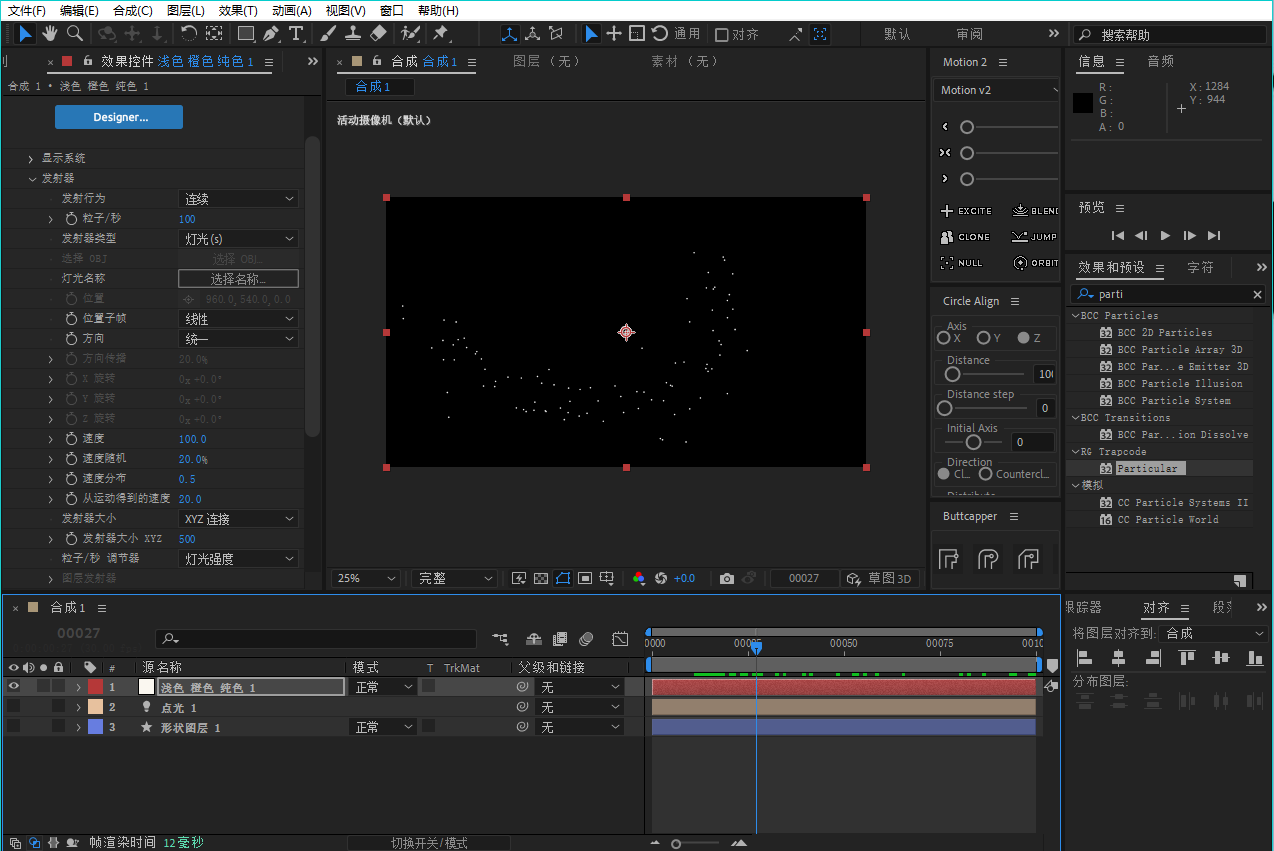Viewport: 1274px width, 851px height.
Task: Select the Brush tool
Action: coord(328,33)
